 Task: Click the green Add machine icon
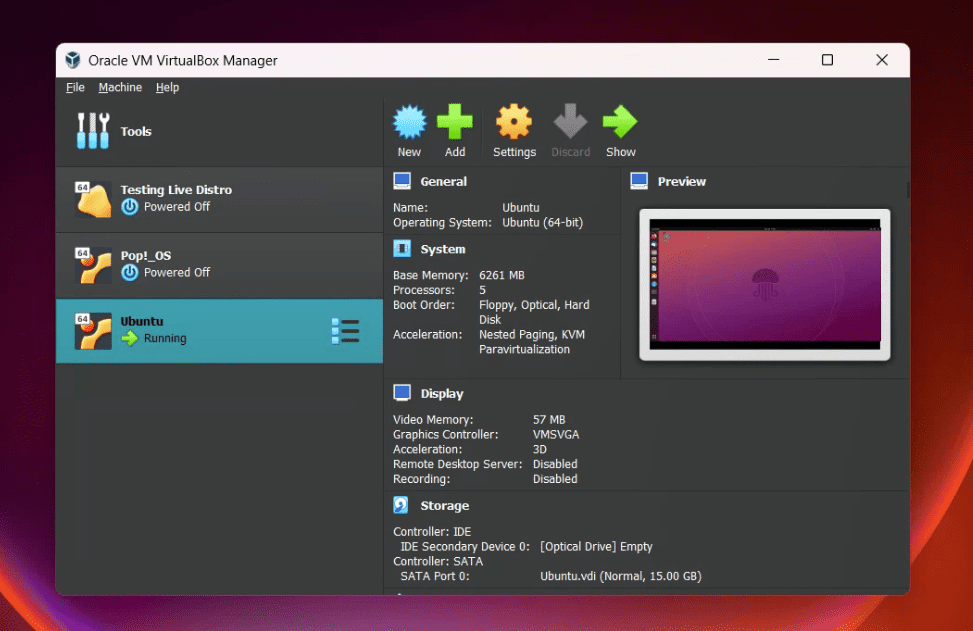click(455, 122)
